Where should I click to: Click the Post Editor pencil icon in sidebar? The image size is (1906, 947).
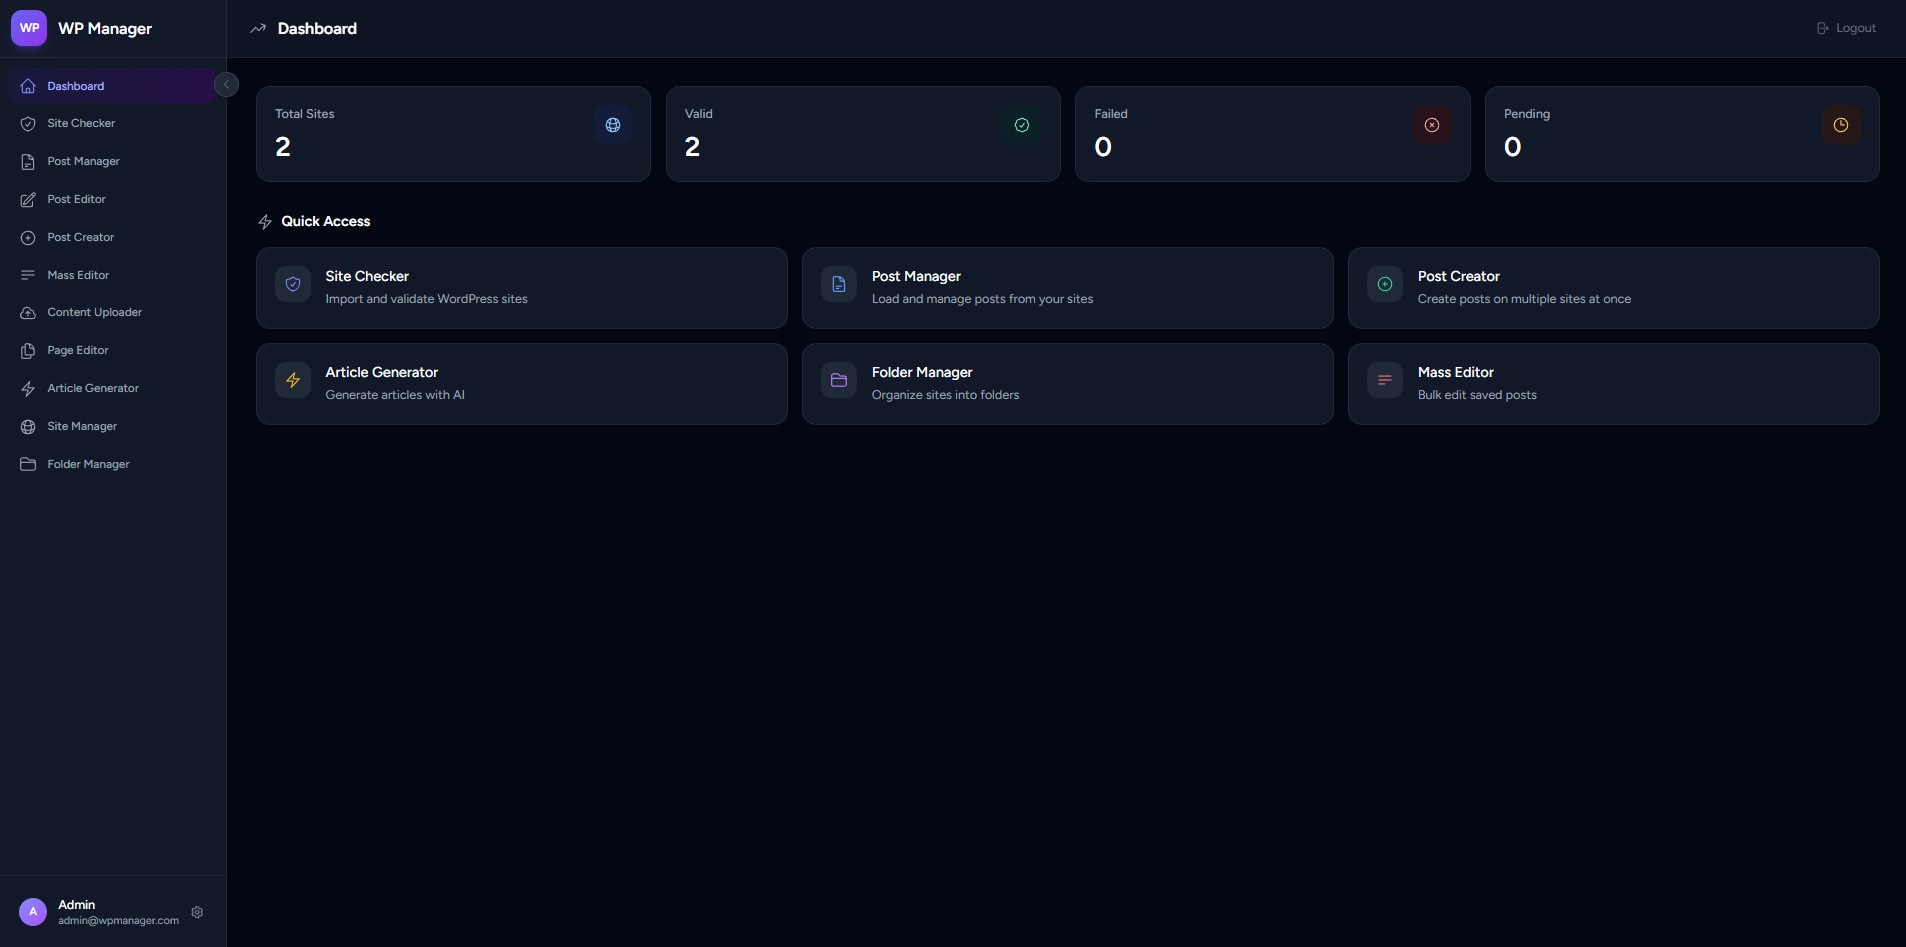[28, 200]
